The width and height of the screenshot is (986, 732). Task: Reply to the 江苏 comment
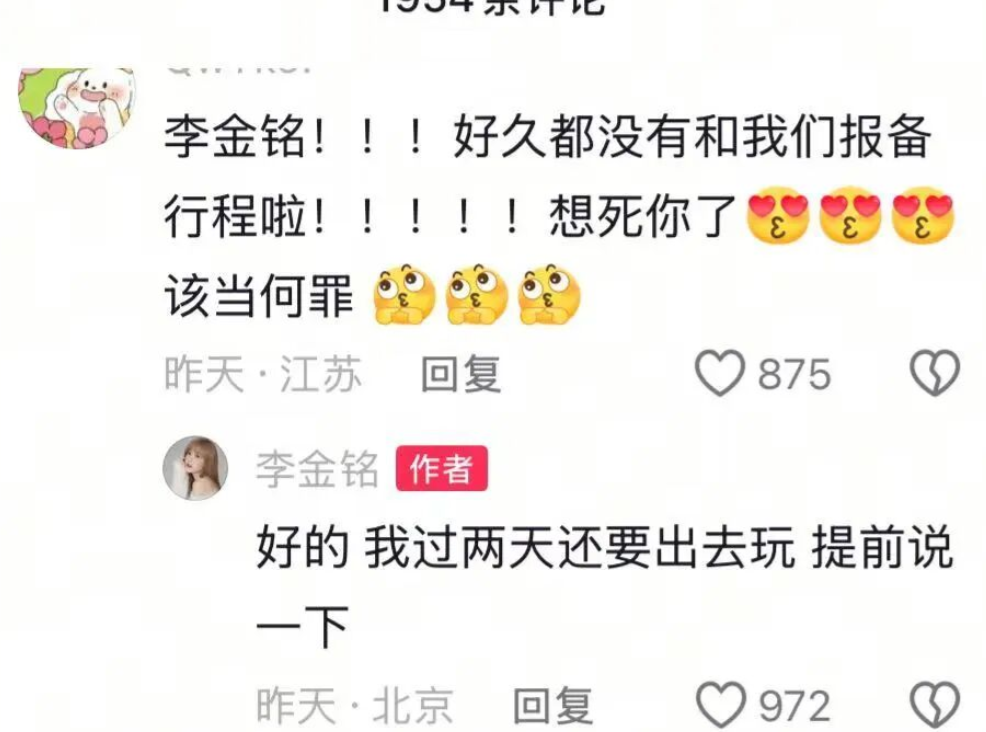[x=460, y=374]
